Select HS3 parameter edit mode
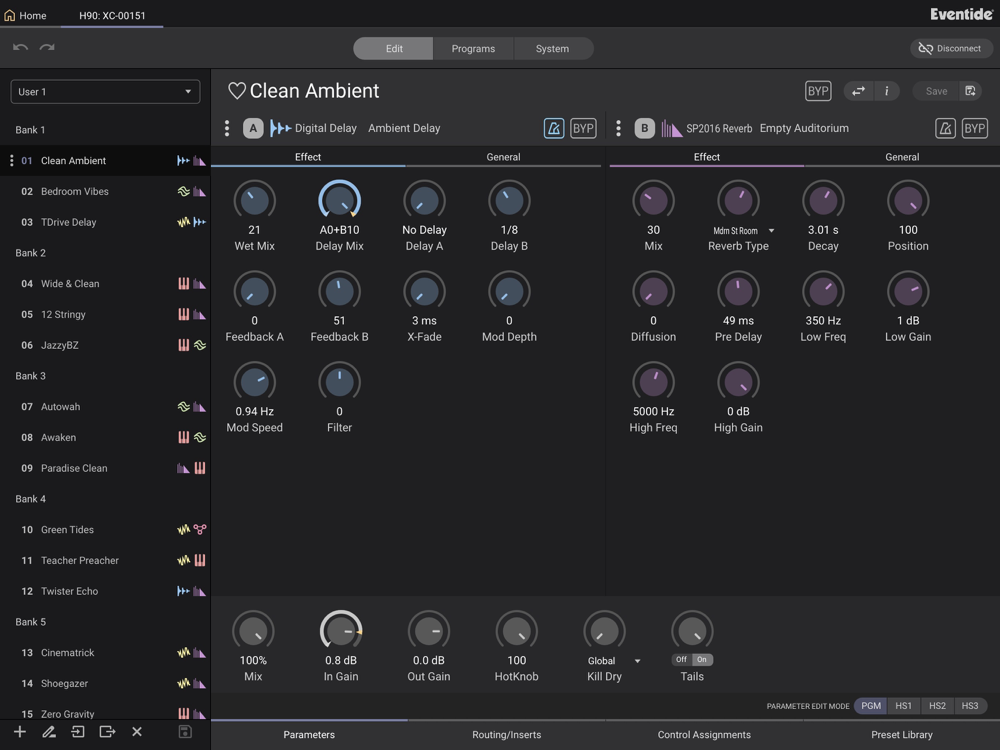The image size is (1000, 750). coord(970,705)
